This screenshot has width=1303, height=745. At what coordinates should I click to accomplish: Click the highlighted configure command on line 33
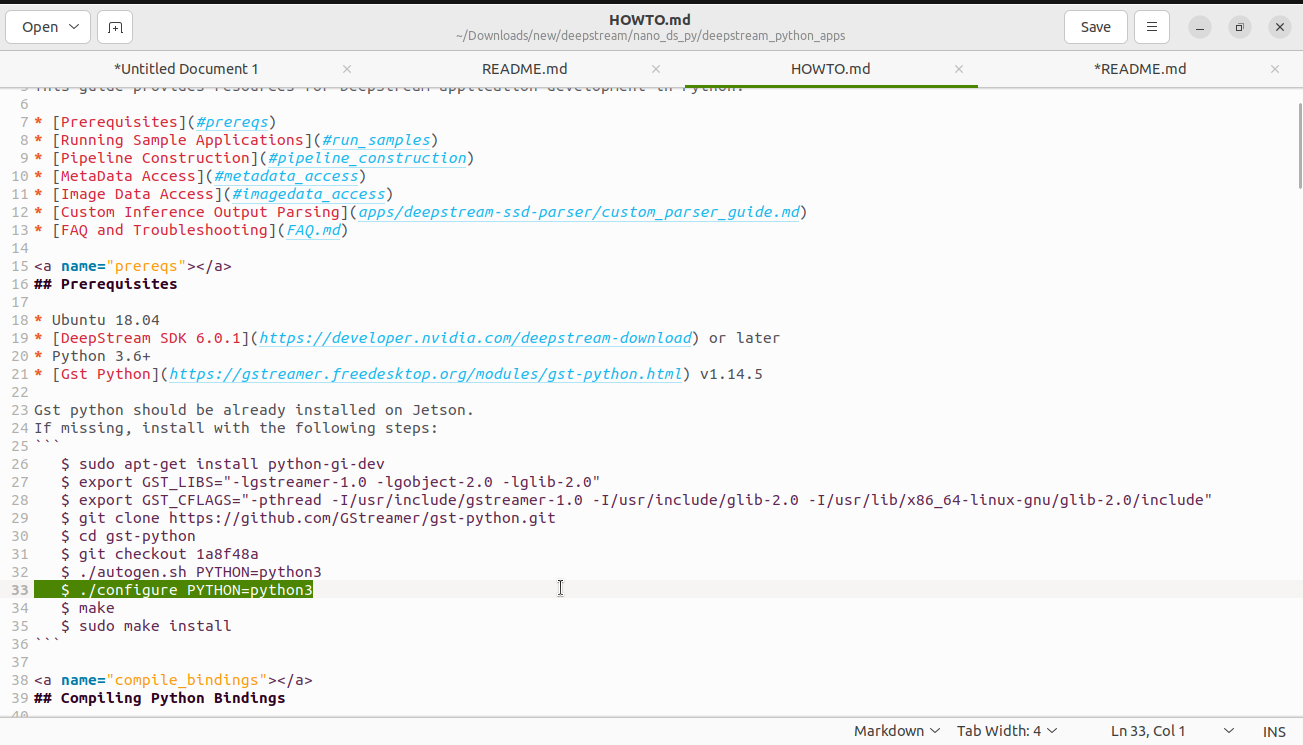coord(188,590)
